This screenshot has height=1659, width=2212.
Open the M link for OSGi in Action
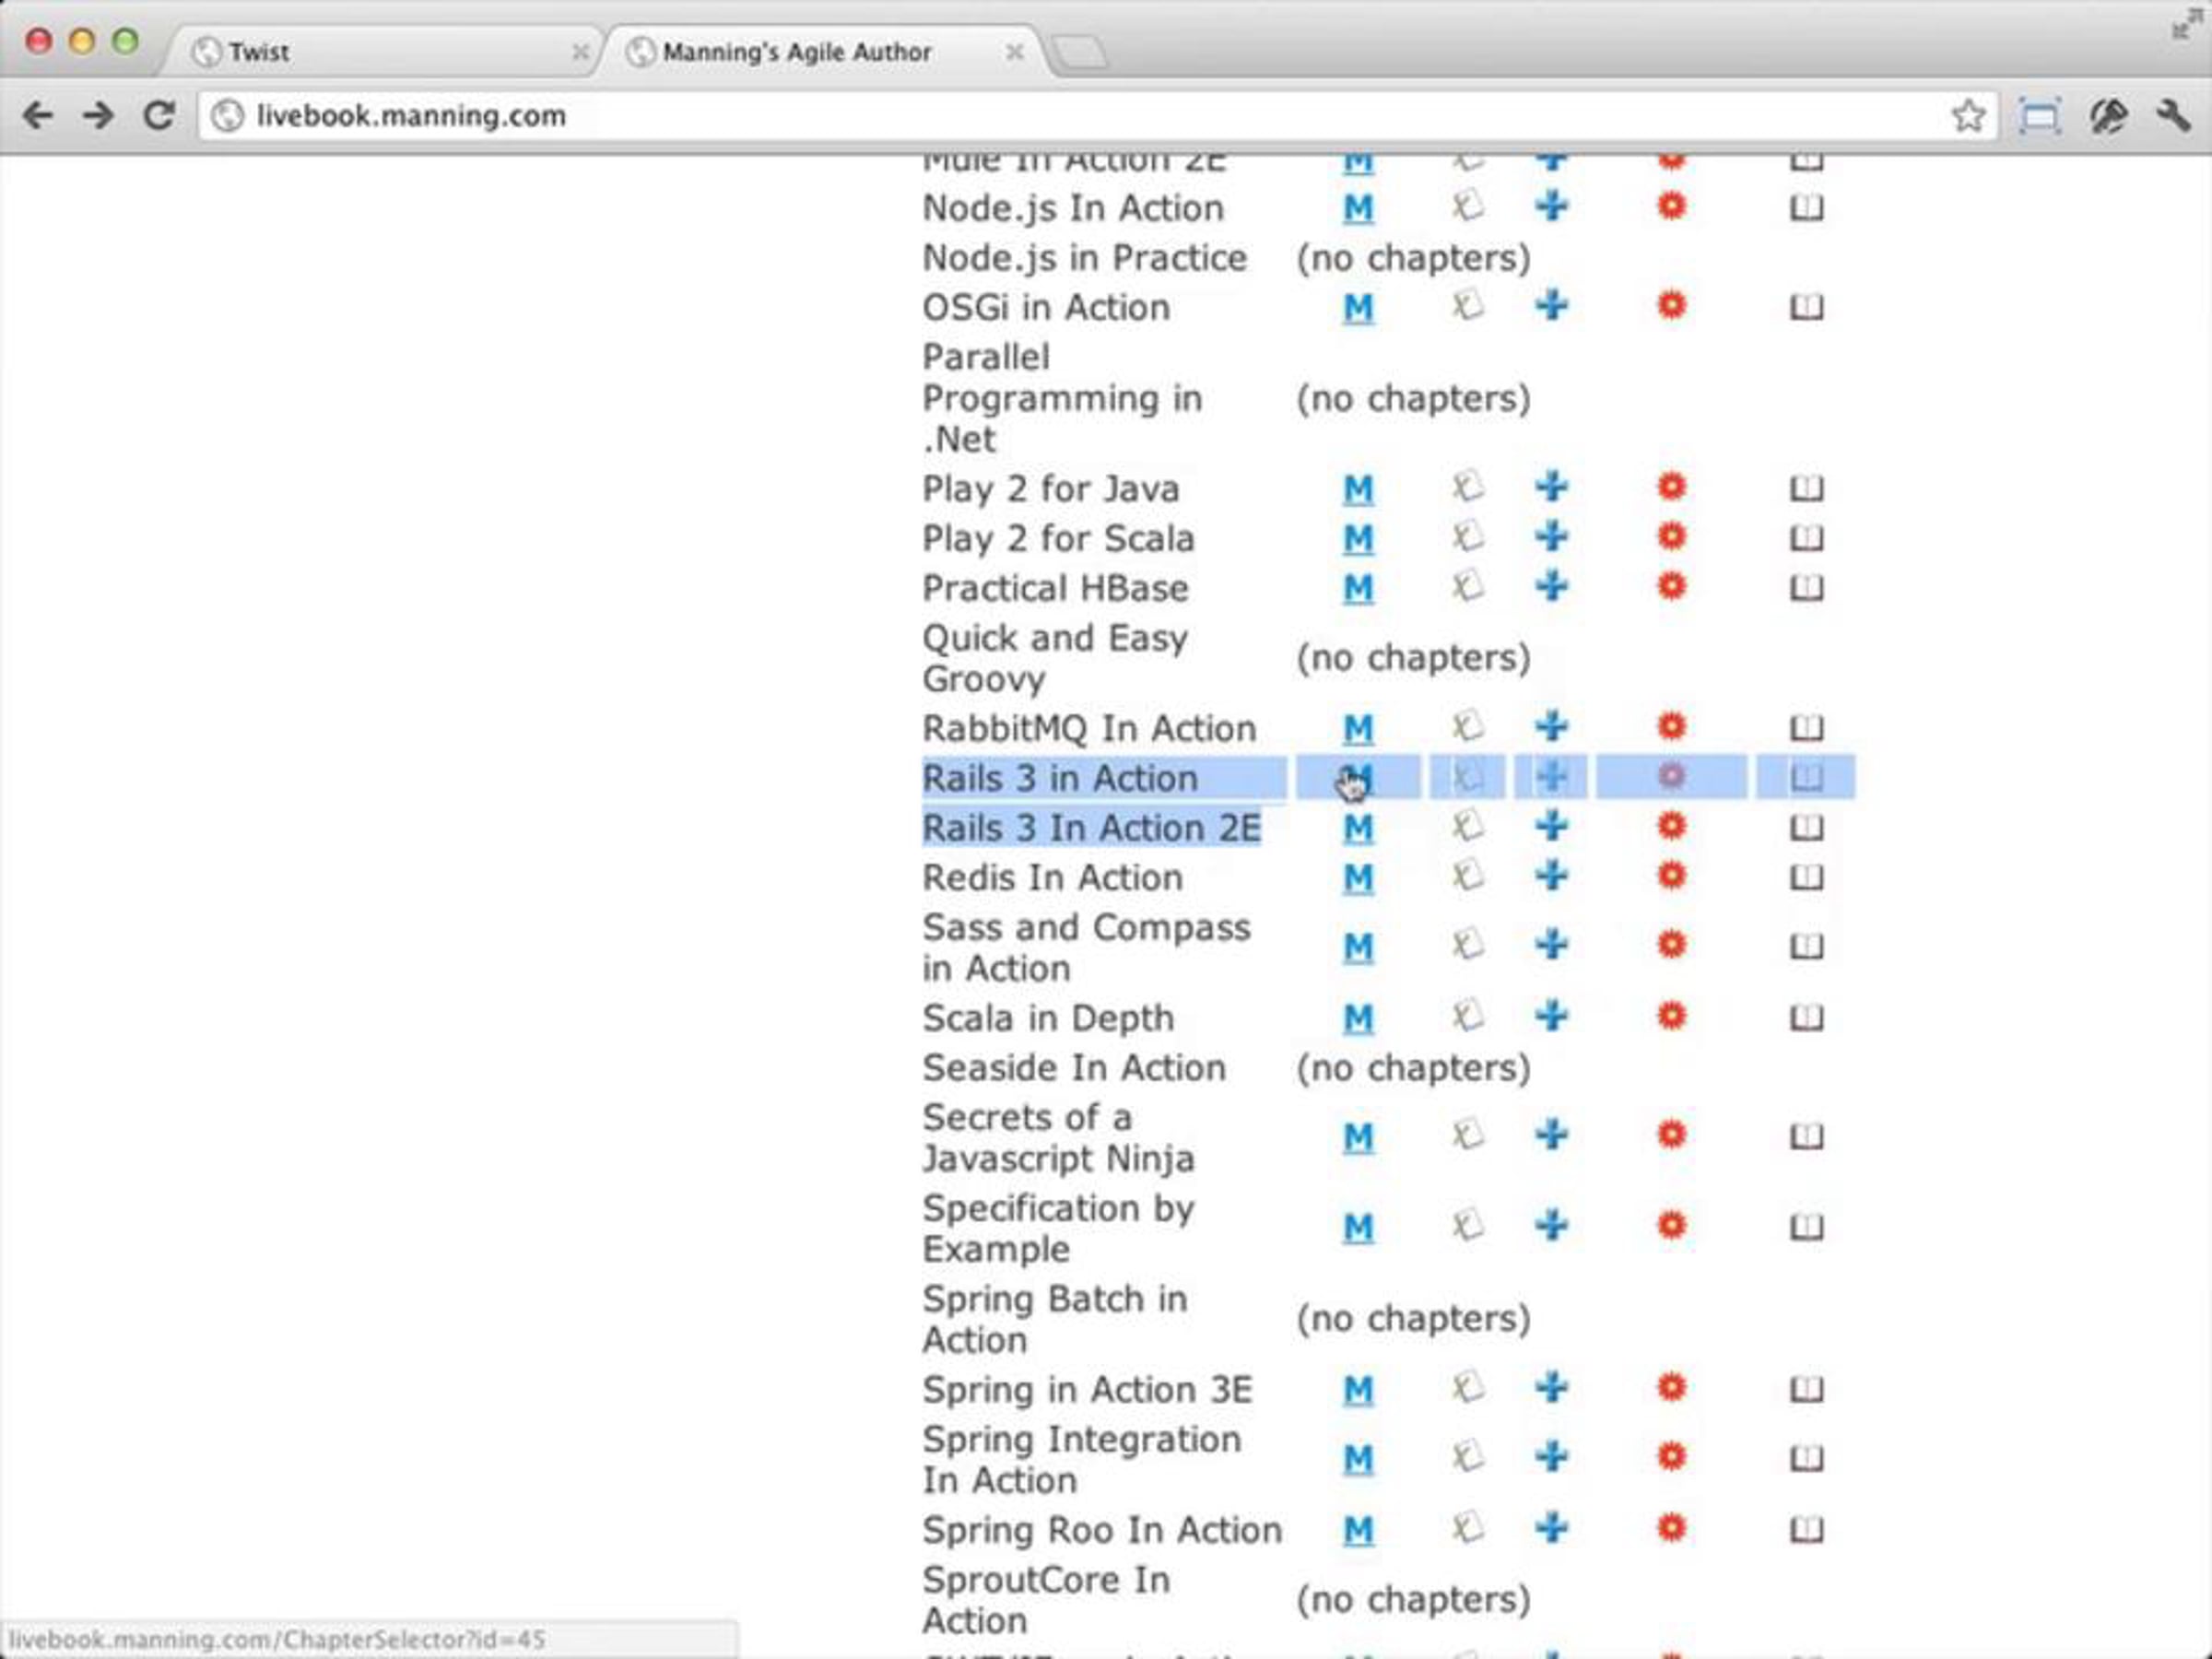point(1357,307)
